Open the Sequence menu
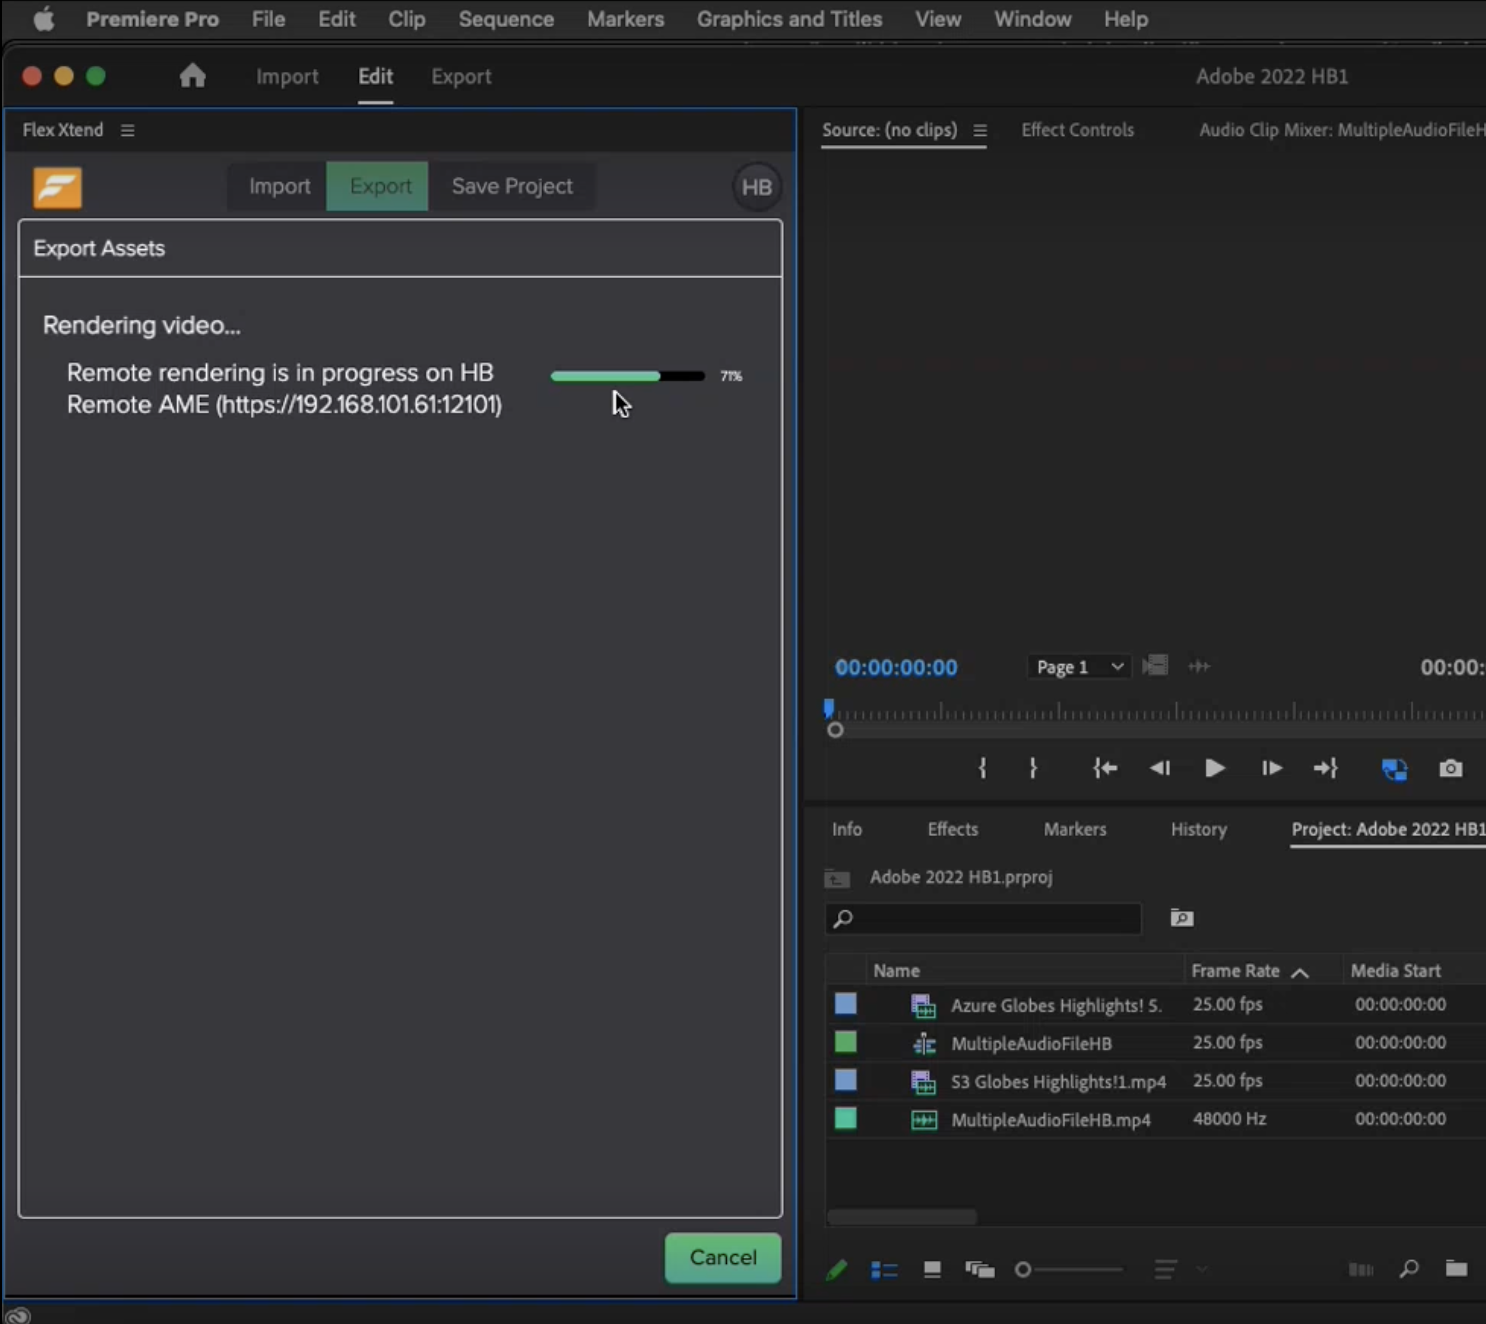 click(x=506, y=19)
